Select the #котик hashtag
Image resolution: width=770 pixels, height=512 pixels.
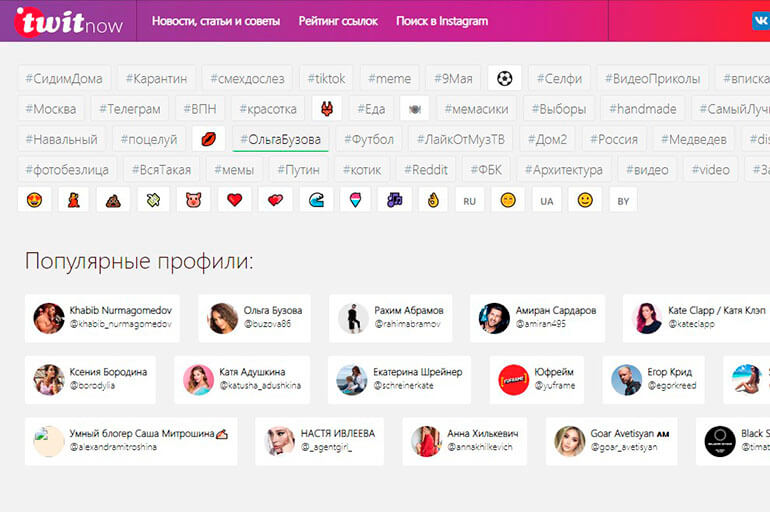[x=362, y=170]
